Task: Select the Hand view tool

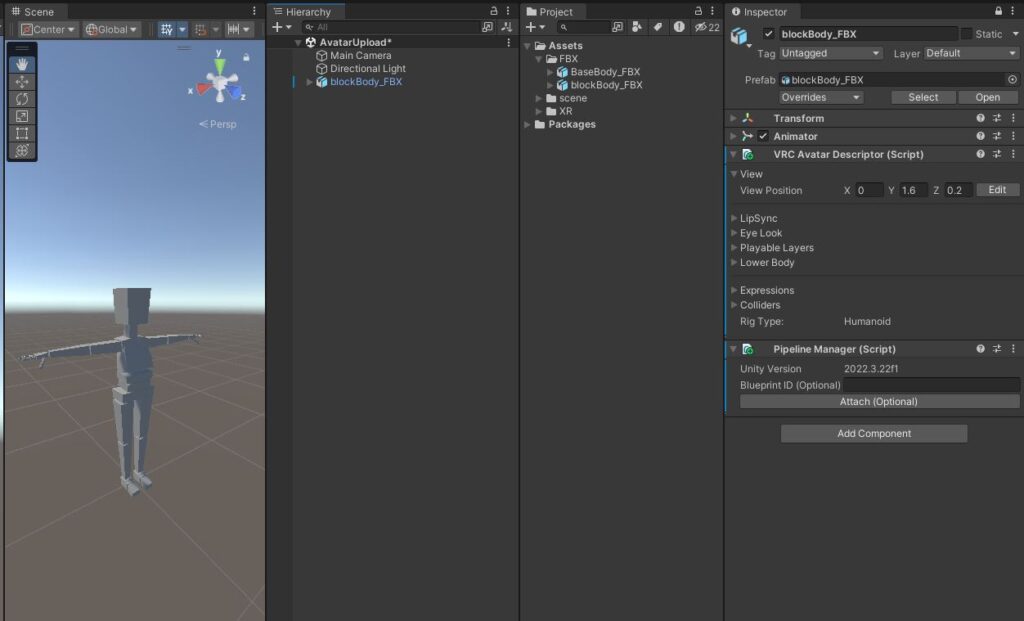Action: 22,64
